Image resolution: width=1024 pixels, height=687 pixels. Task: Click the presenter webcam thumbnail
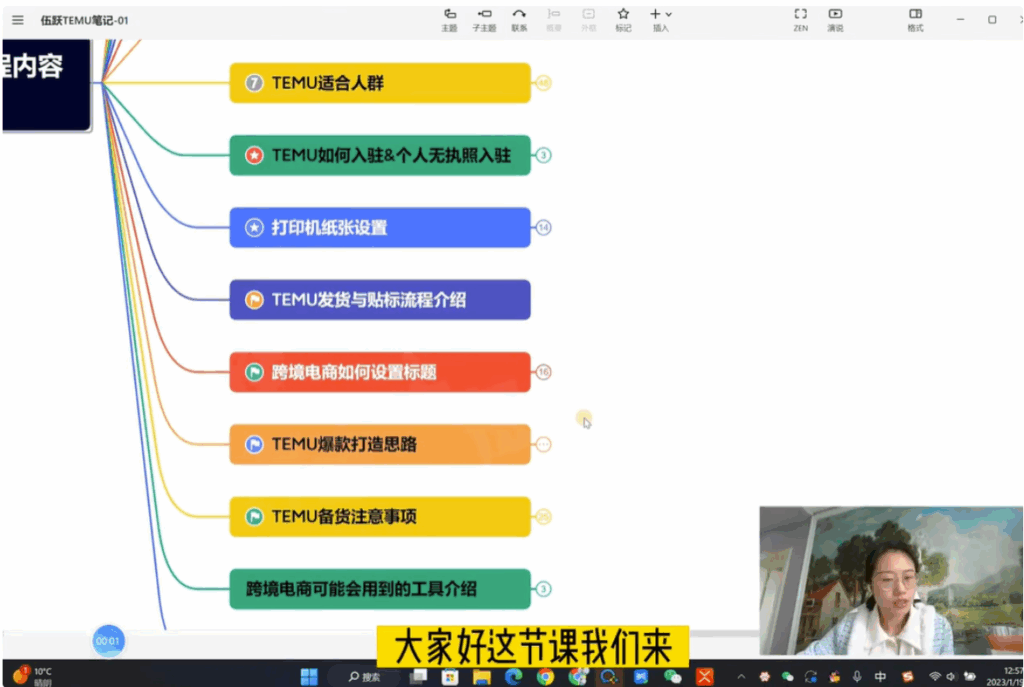click(x=891, y=581)
